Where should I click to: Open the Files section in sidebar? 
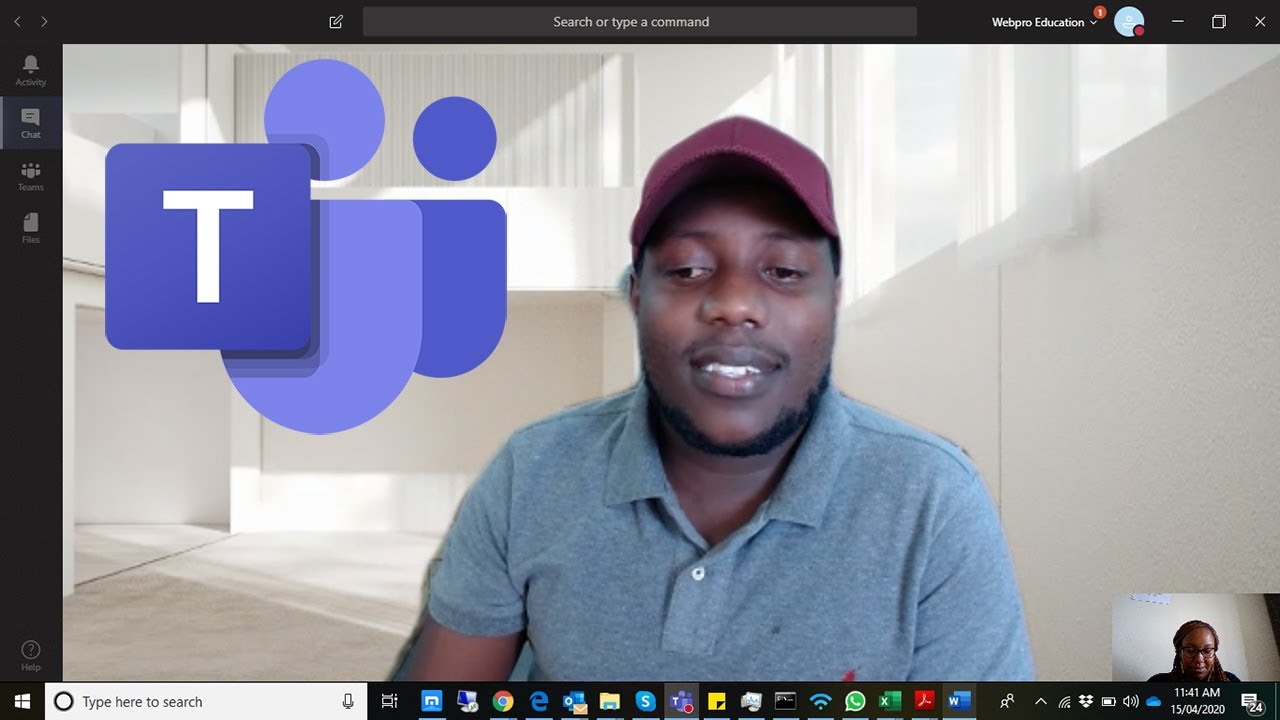(x=31, y=228)
